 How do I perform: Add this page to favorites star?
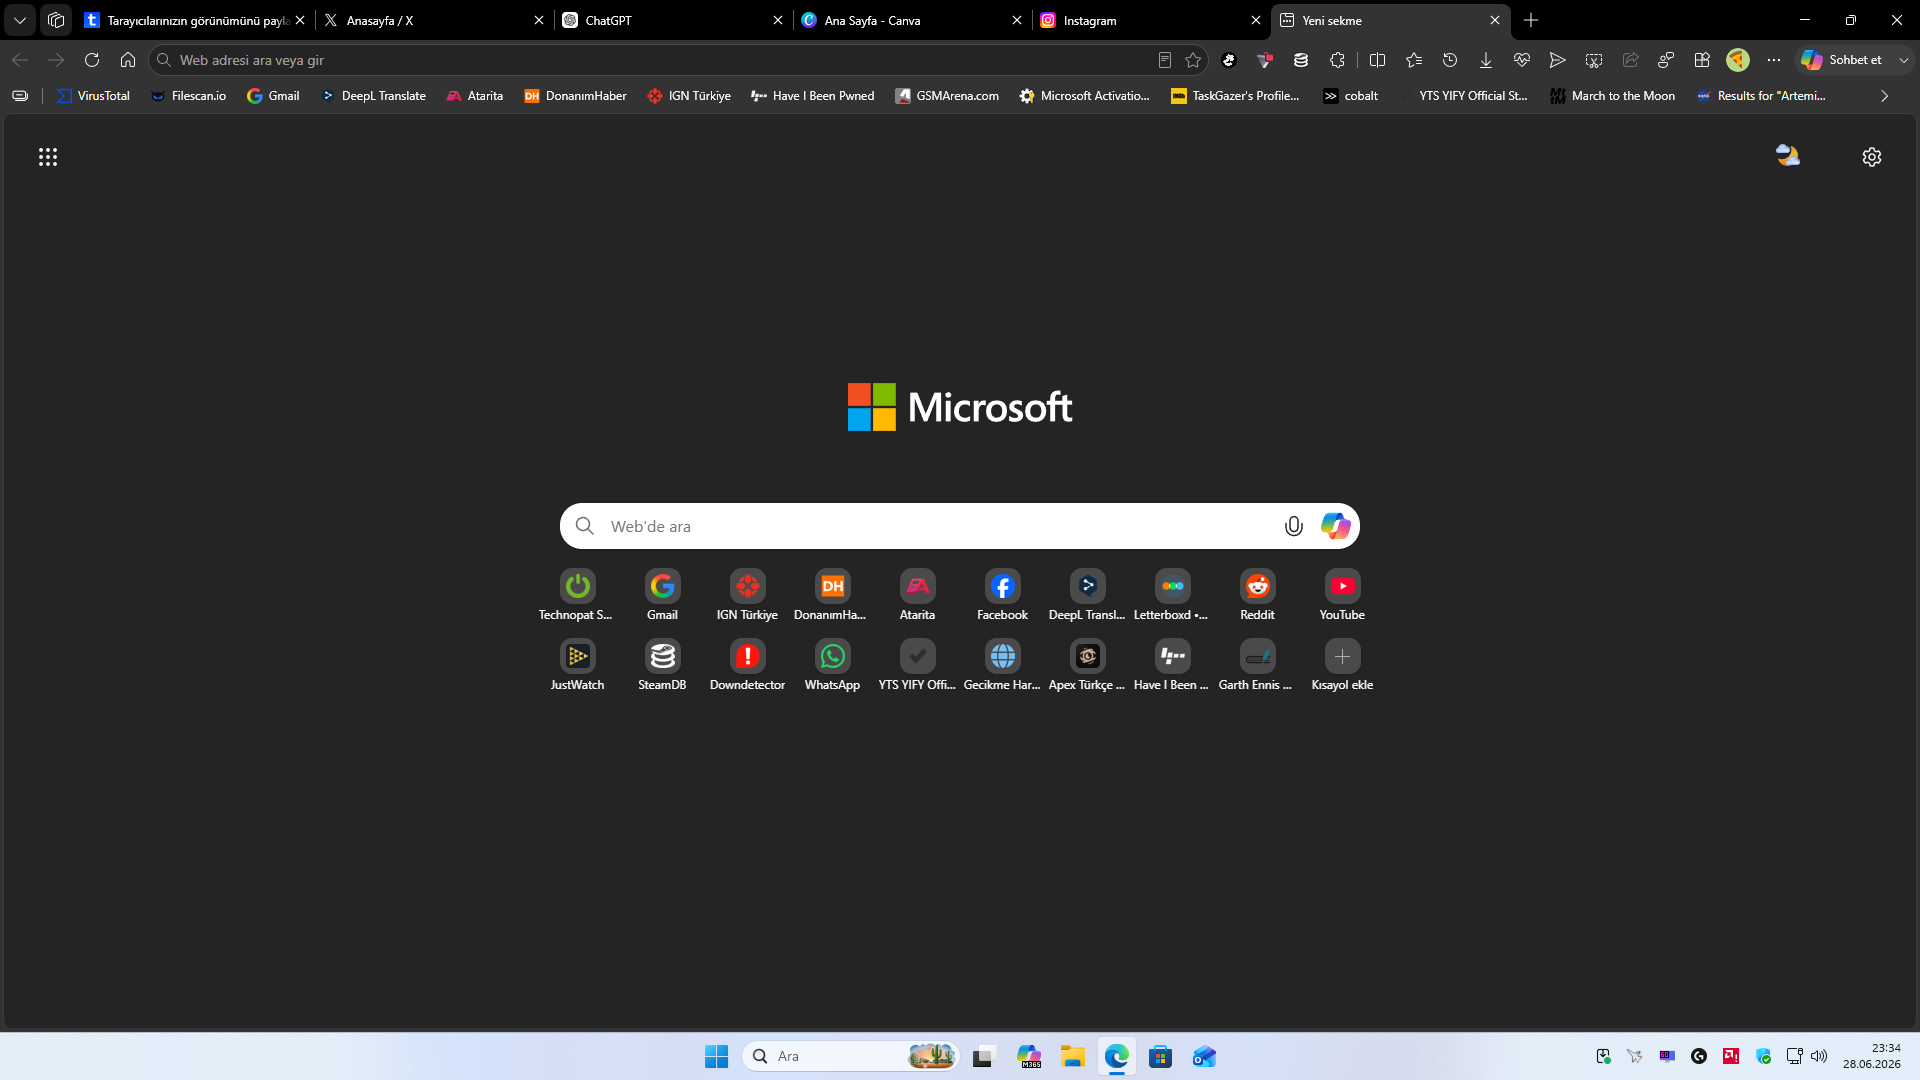[x=1193, y=60]
